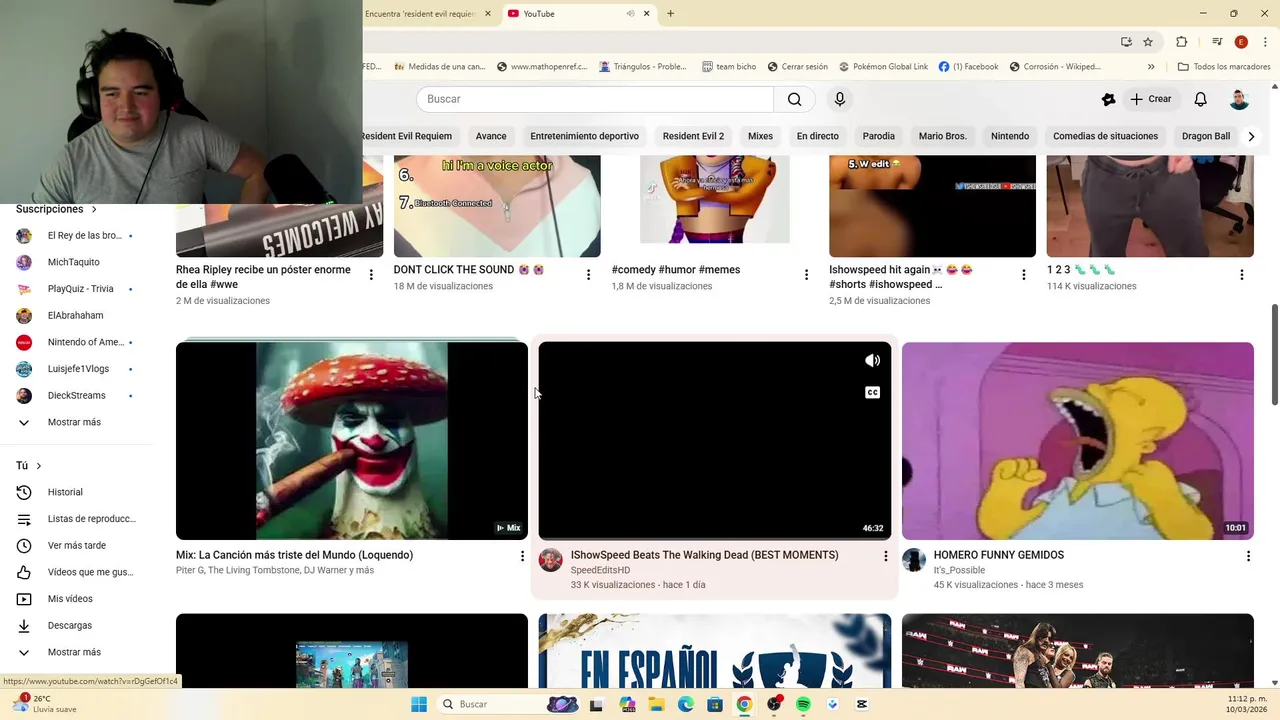Open Spotify from the taskbar
The width and height of the screenshot is (1280, 720).
803,704
